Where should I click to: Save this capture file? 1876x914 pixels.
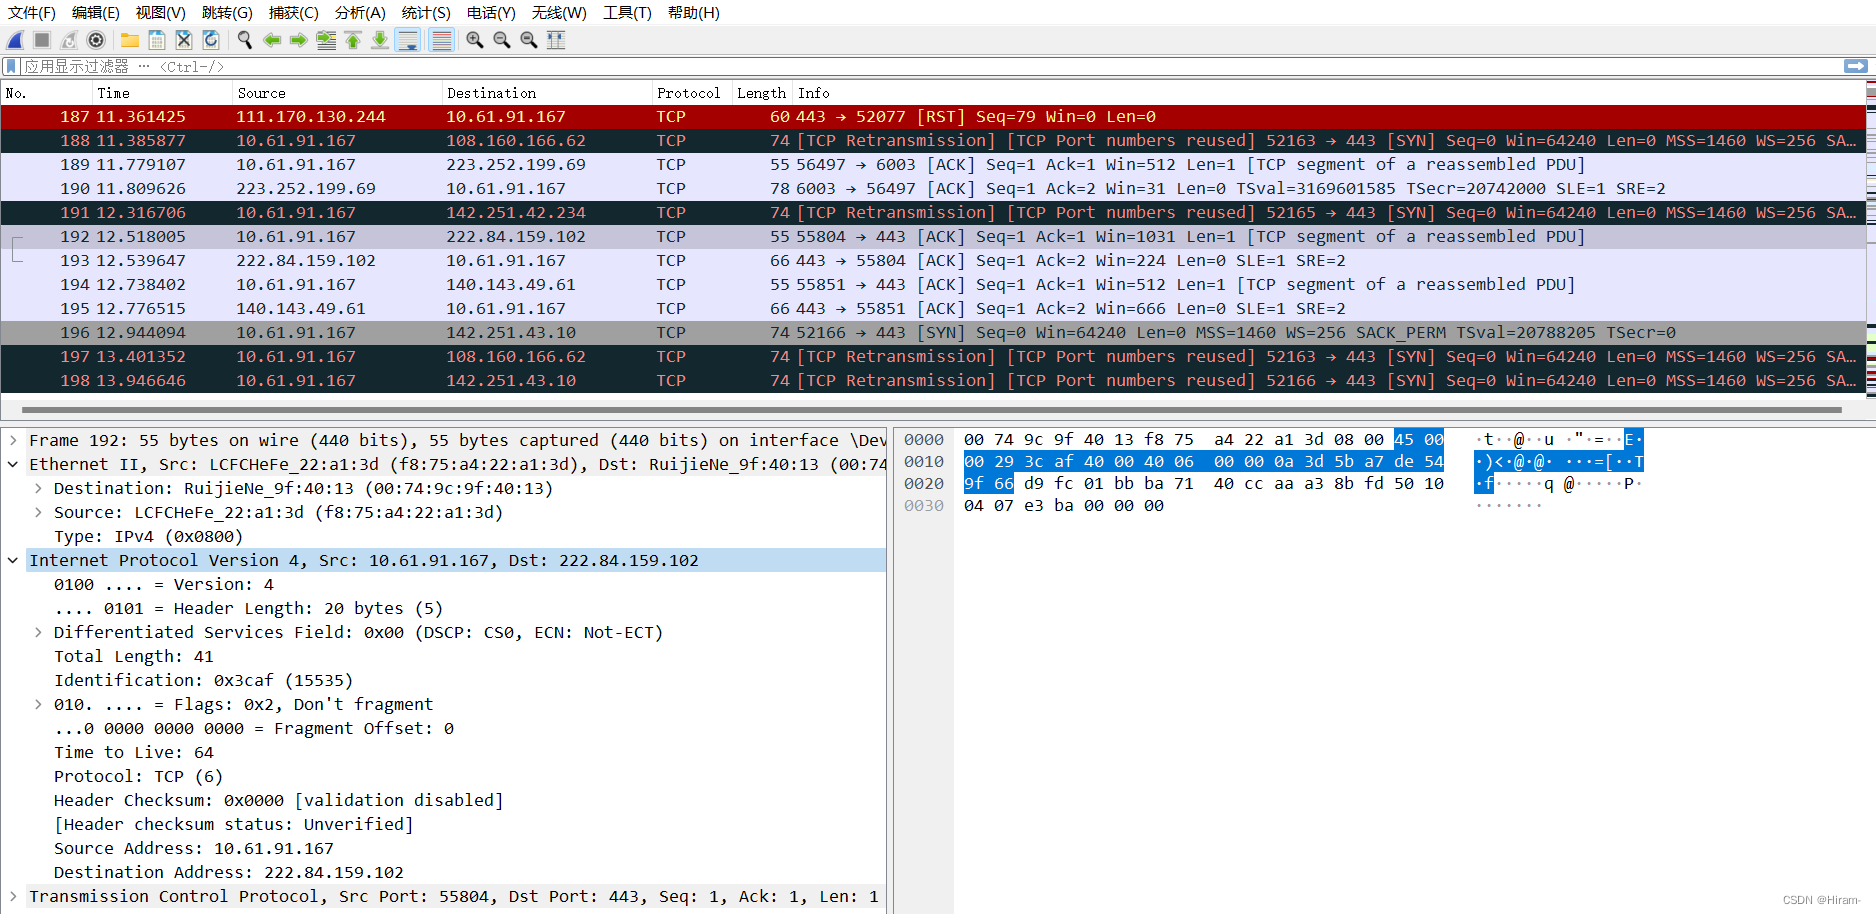click(x=157, y=40)
